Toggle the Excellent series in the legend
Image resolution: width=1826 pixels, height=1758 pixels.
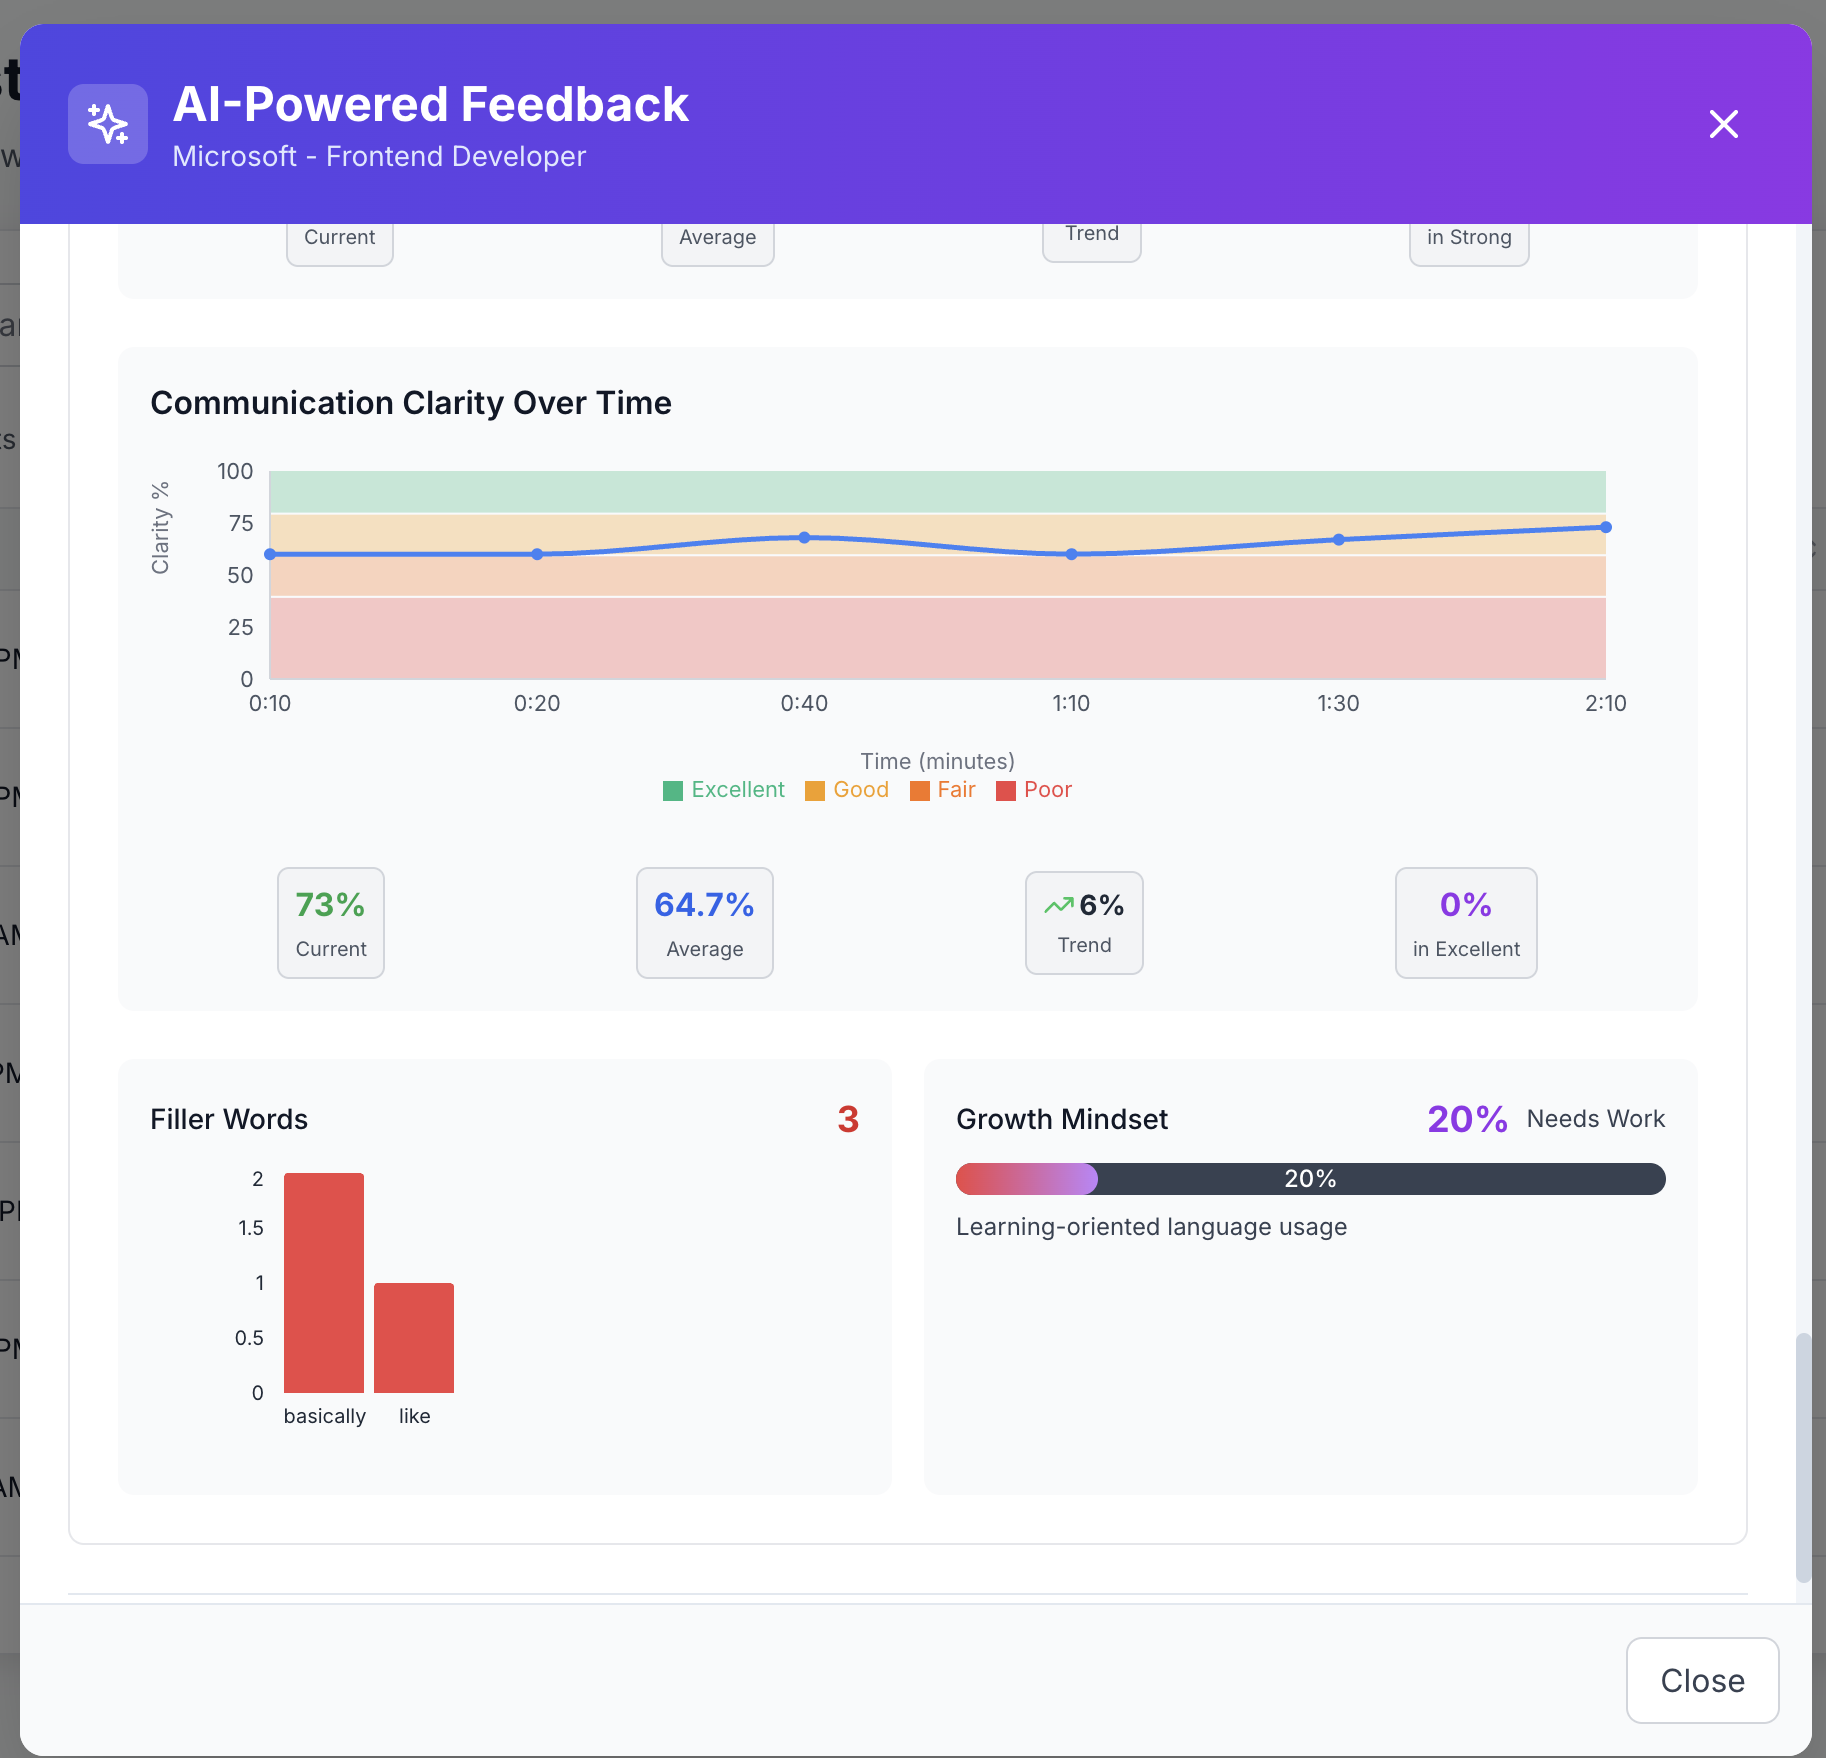(723, 790)
